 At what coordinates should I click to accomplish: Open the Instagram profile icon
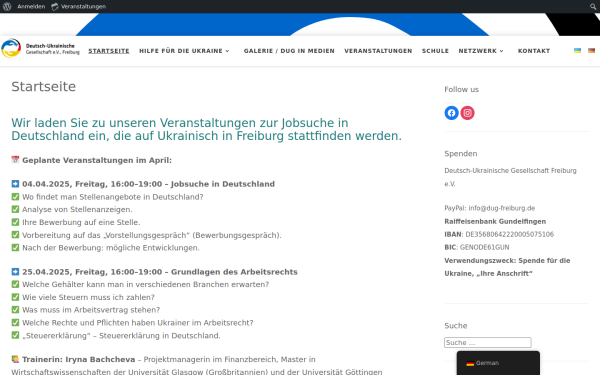click(x=467, y=113)
